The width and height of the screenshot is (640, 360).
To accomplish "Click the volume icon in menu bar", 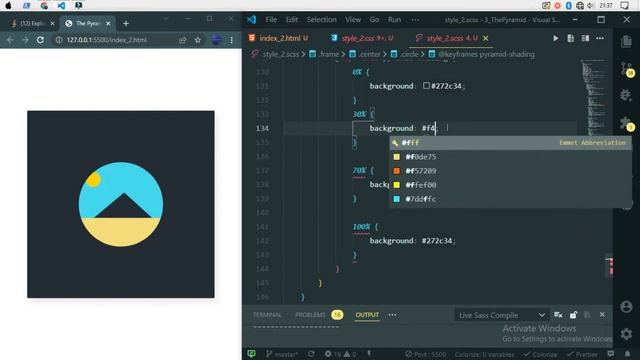I will coord(590,6).
